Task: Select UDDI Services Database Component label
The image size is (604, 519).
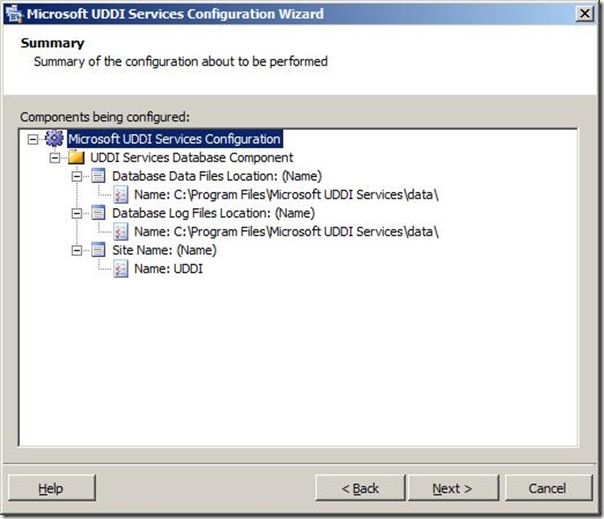Action: (x=191, y=157)
